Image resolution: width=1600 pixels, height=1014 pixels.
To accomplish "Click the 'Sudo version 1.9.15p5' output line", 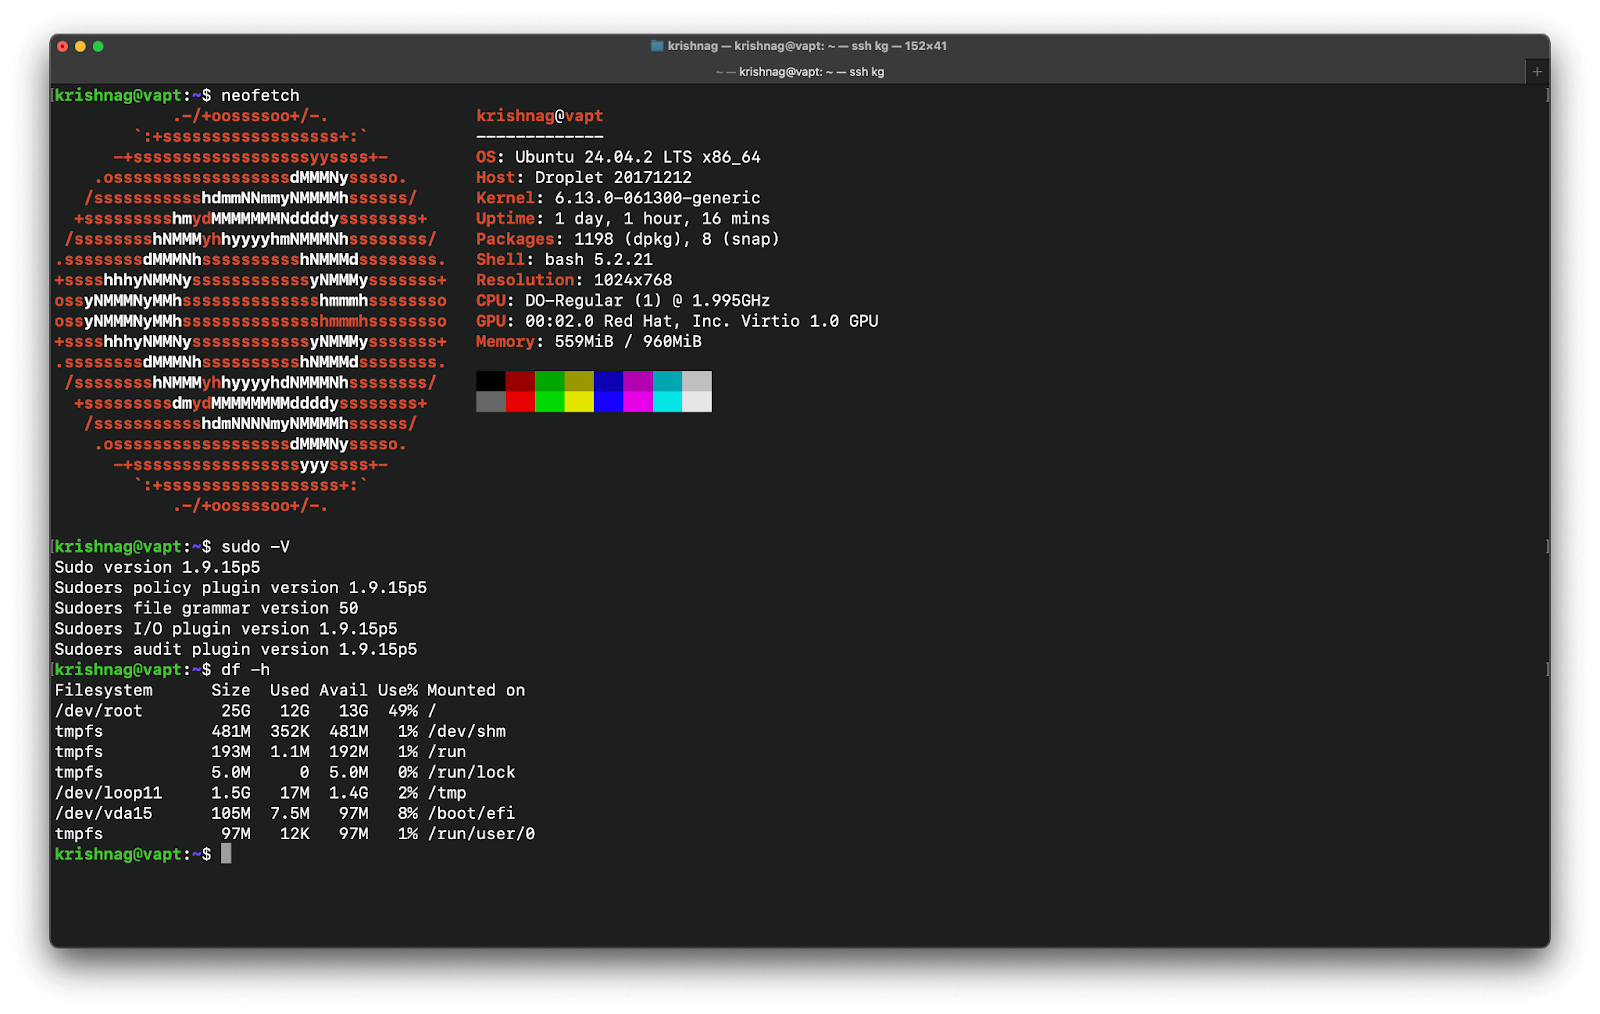I will coord(157,567).
